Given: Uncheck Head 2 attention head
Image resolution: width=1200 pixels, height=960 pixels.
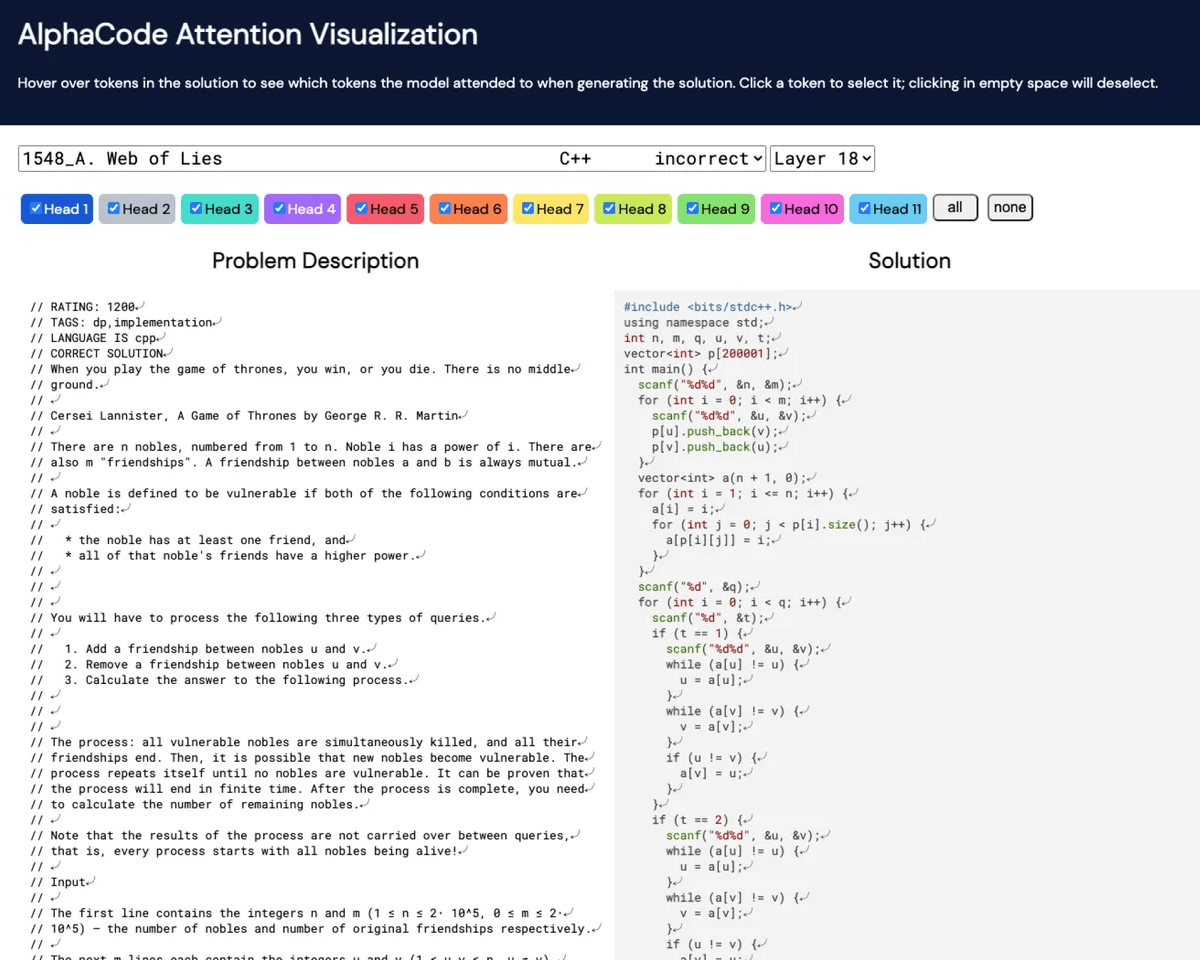Looking at the screenshot, I should (114, 208).
